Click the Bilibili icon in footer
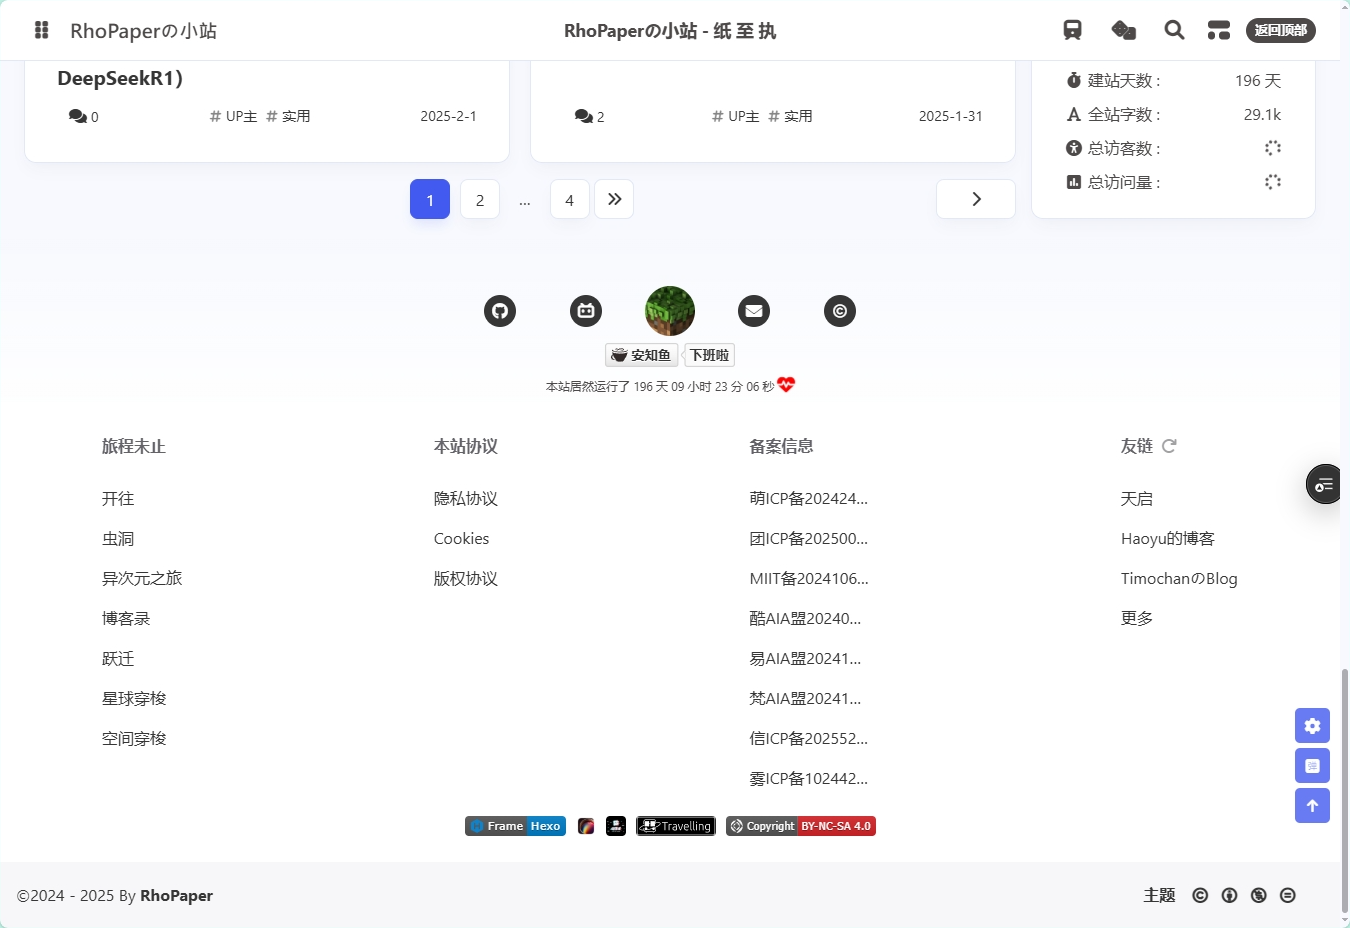The width and height of the screenshot is (1350, 928). pyautogui.click(x=586, y=311)
